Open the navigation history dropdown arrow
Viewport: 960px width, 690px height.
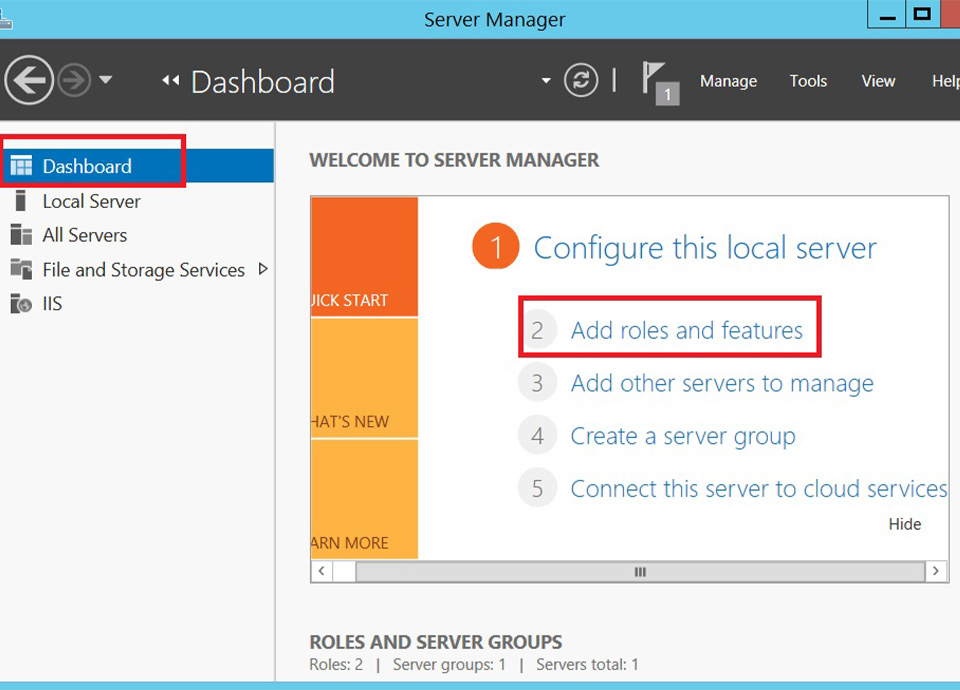click(x=106, y=80)
